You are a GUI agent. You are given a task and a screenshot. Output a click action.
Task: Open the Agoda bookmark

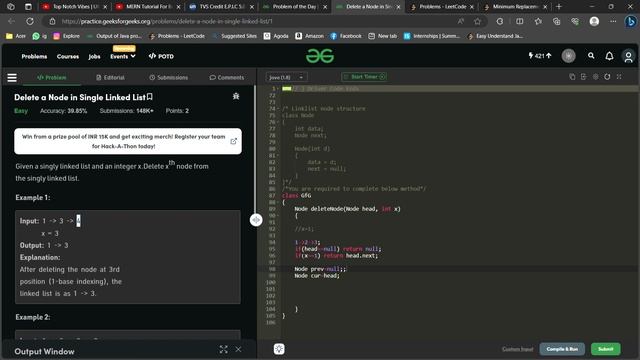click(x=276, y=36)
